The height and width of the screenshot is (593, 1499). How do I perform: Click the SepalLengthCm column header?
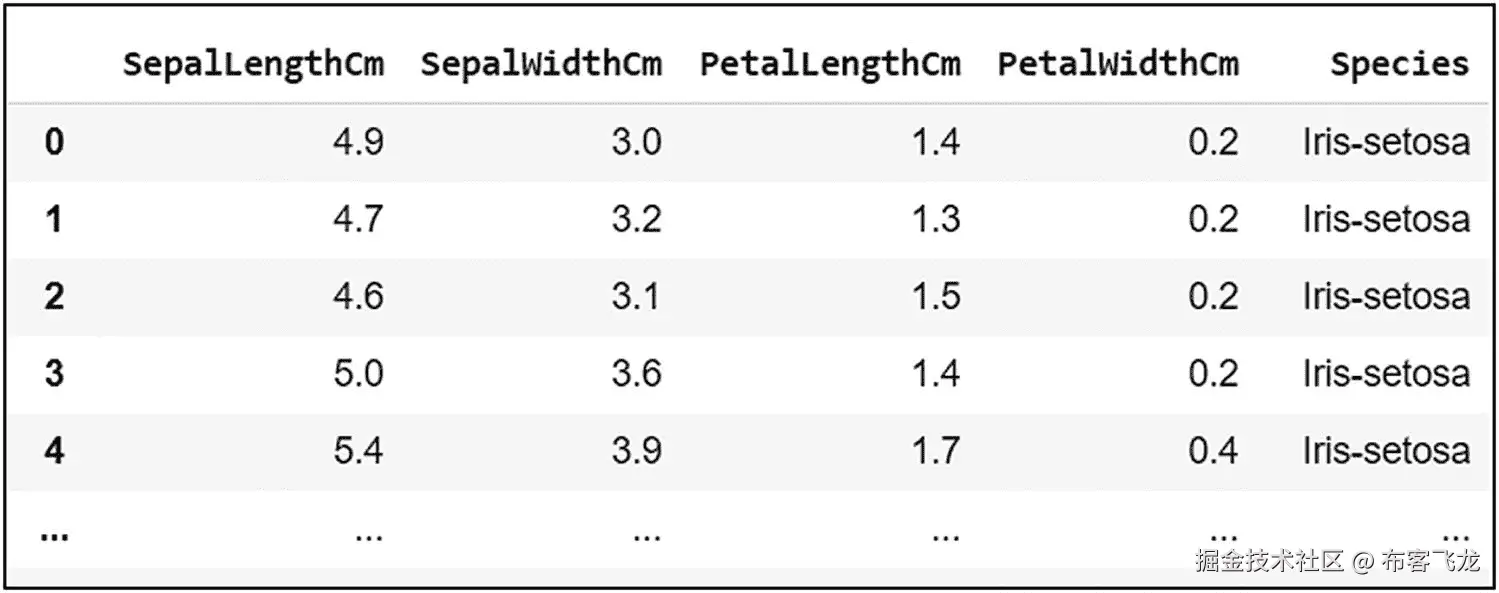coord(253,64)
